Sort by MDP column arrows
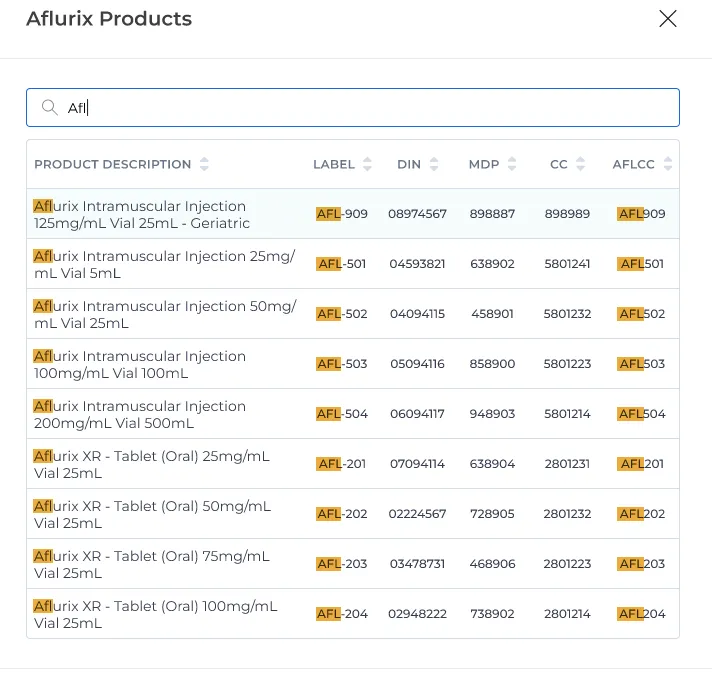This screenshot has width=712, height=678. click(x=512, y=164)
